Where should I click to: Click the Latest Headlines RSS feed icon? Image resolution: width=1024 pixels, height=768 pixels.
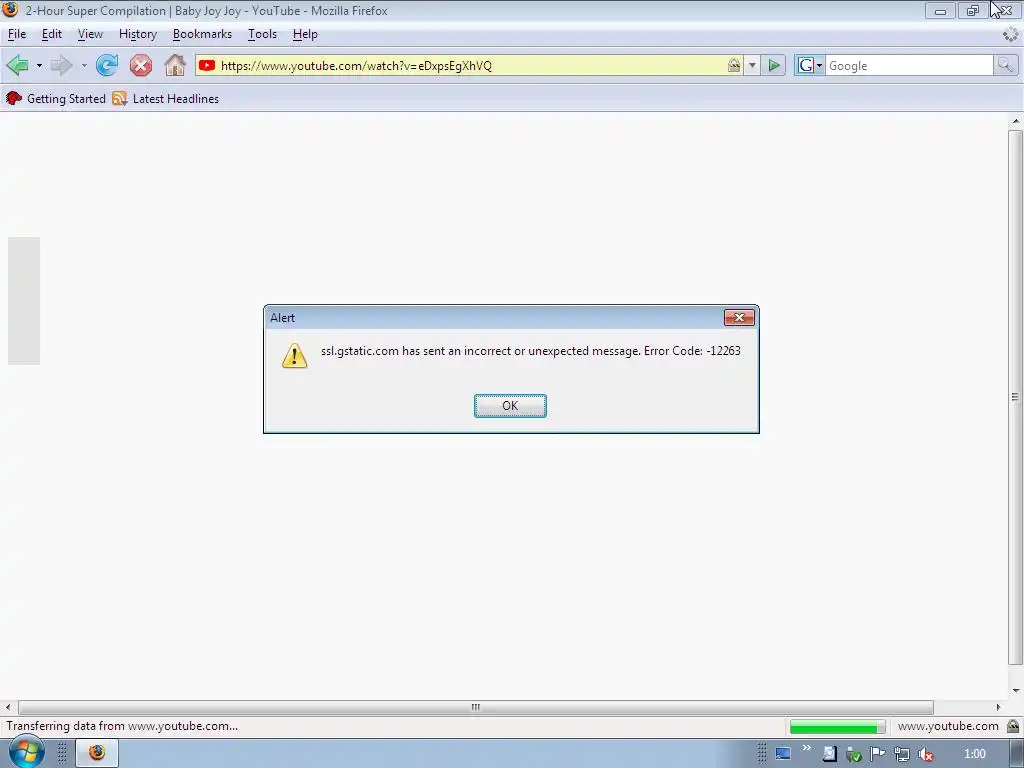(x=120, y=99)
